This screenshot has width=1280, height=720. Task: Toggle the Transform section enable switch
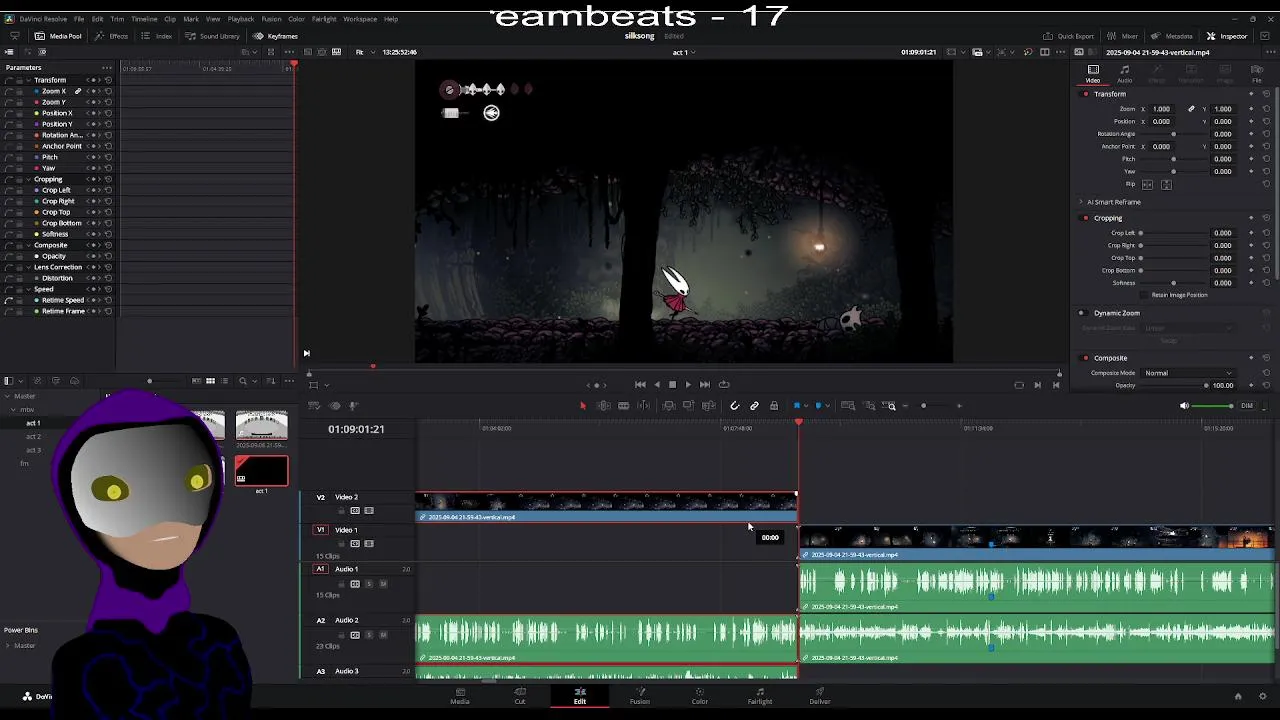pos(1085,94)
